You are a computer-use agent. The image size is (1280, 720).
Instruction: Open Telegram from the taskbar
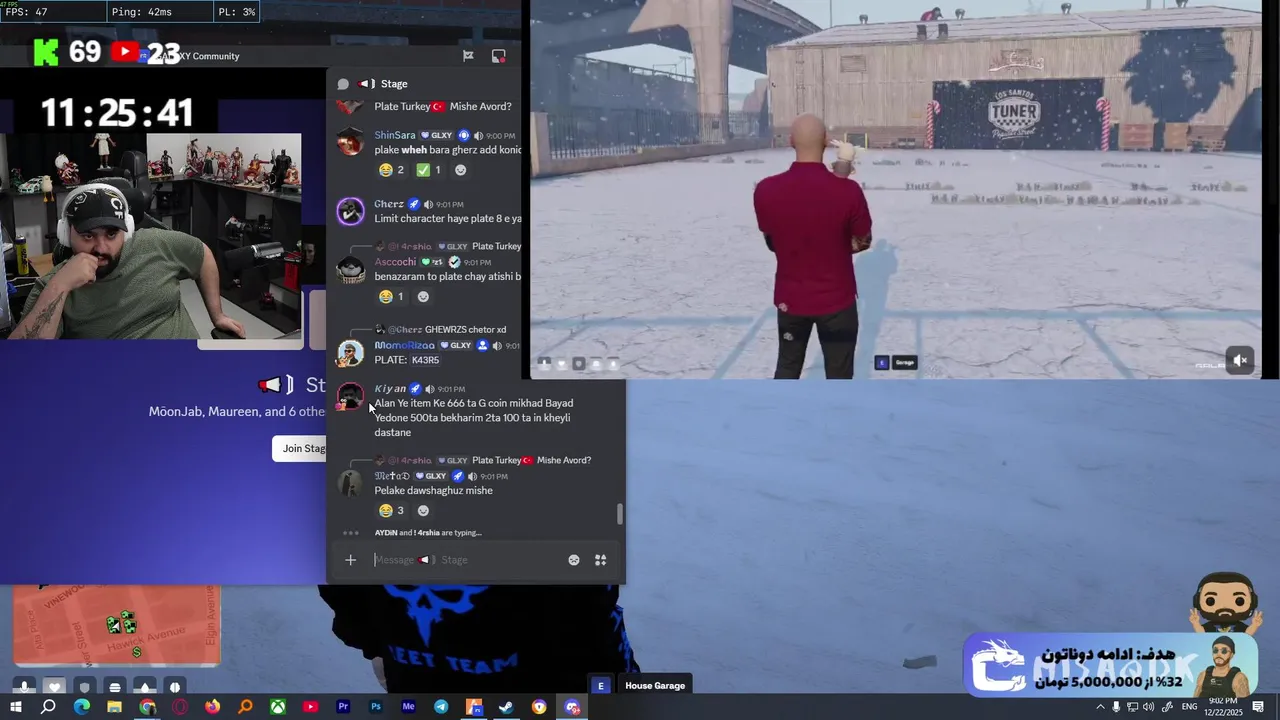441,707
